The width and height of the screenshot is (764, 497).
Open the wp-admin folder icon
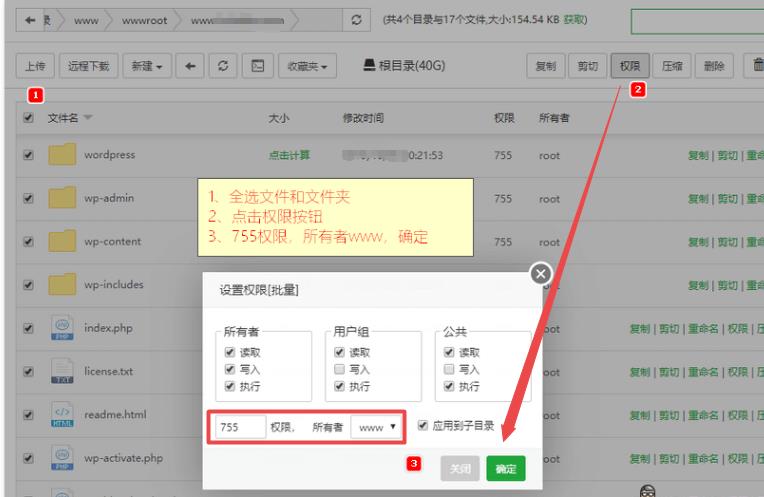click(62, 197)
